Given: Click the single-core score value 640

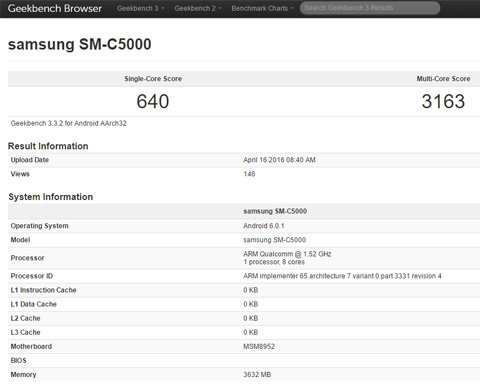Looking at the screenshot, I should click(153, 101).
